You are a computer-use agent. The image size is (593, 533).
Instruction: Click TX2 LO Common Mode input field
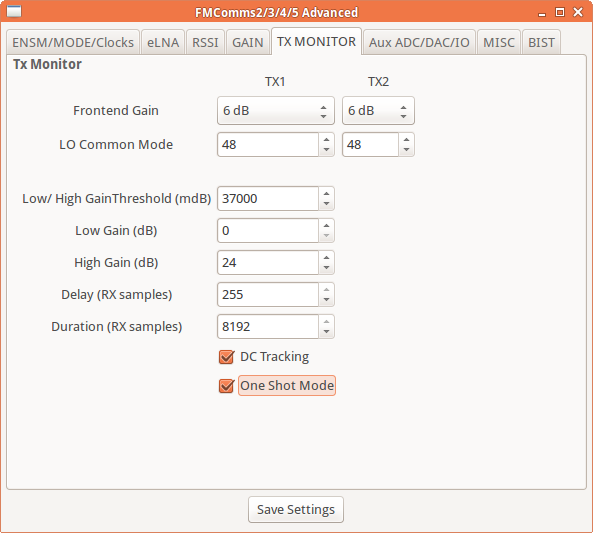(370, 145)
